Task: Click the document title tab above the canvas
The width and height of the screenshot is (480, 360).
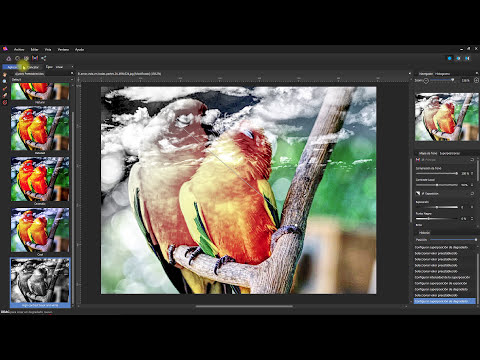Action: 119,74
